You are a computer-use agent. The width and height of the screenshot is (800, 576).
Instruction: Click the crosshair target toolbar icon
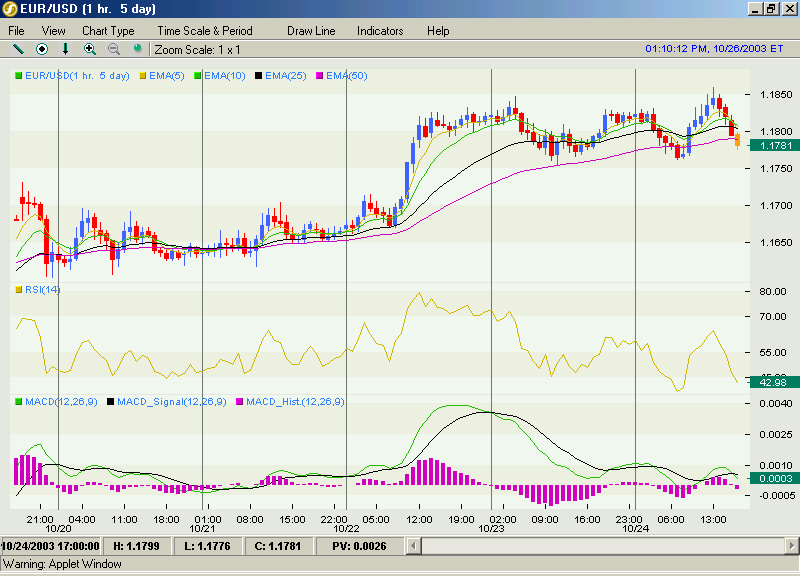coord(42,49)
